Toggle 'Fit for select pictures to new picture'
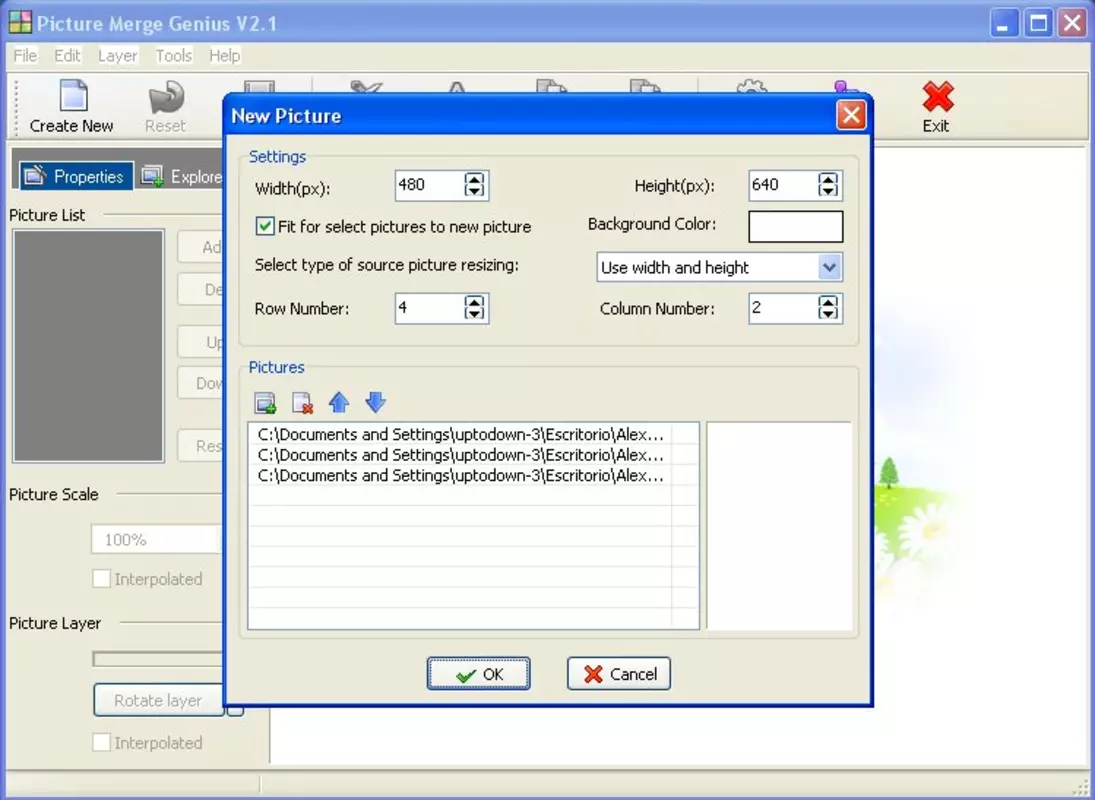This screenshot has width=1095, height=800. [x=265, y=226]
